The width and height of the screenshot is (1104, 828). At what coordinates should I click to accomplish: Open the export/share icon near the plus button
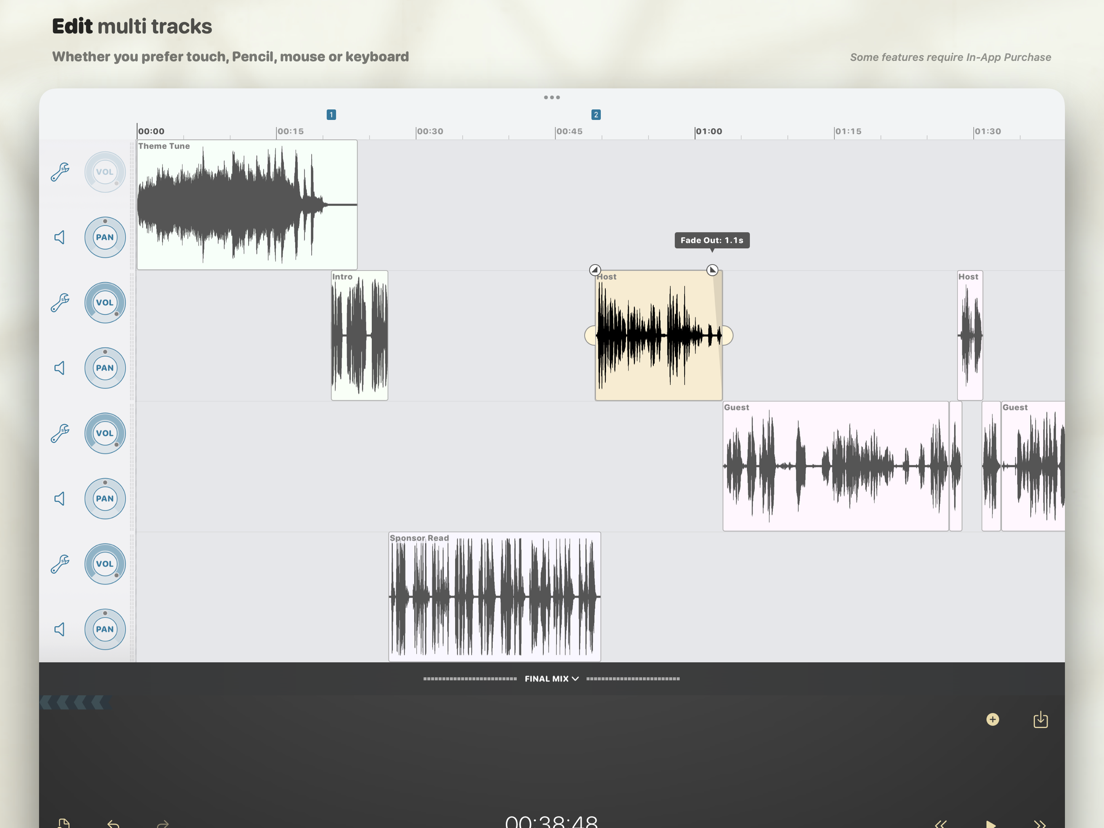pyautogui.click(x=1040, y=719)
